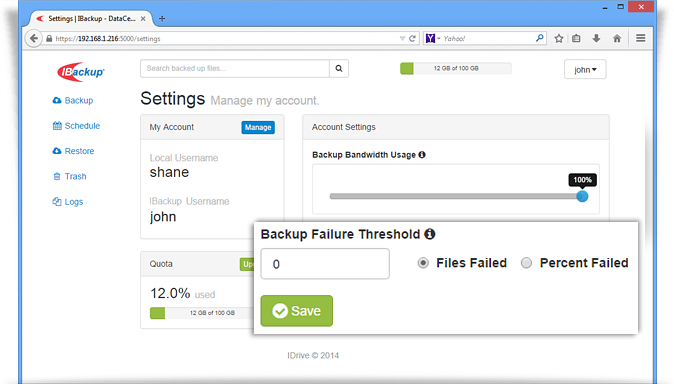Click the search magnifier button
Image resolution: width=674 pixels, height=384 pixels.
339,68
